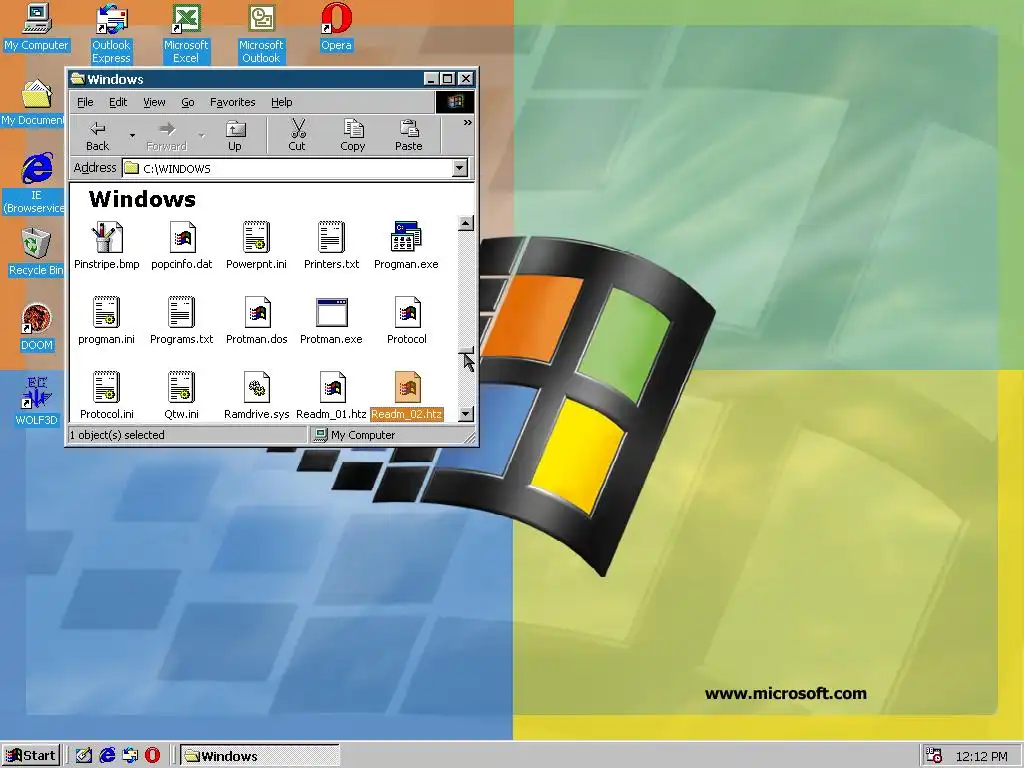The width and height of the screenshot is (1024, 768).
Task: Launch Outlook Express from desktop
Action: pyautogui.click(x=111, y=34)
